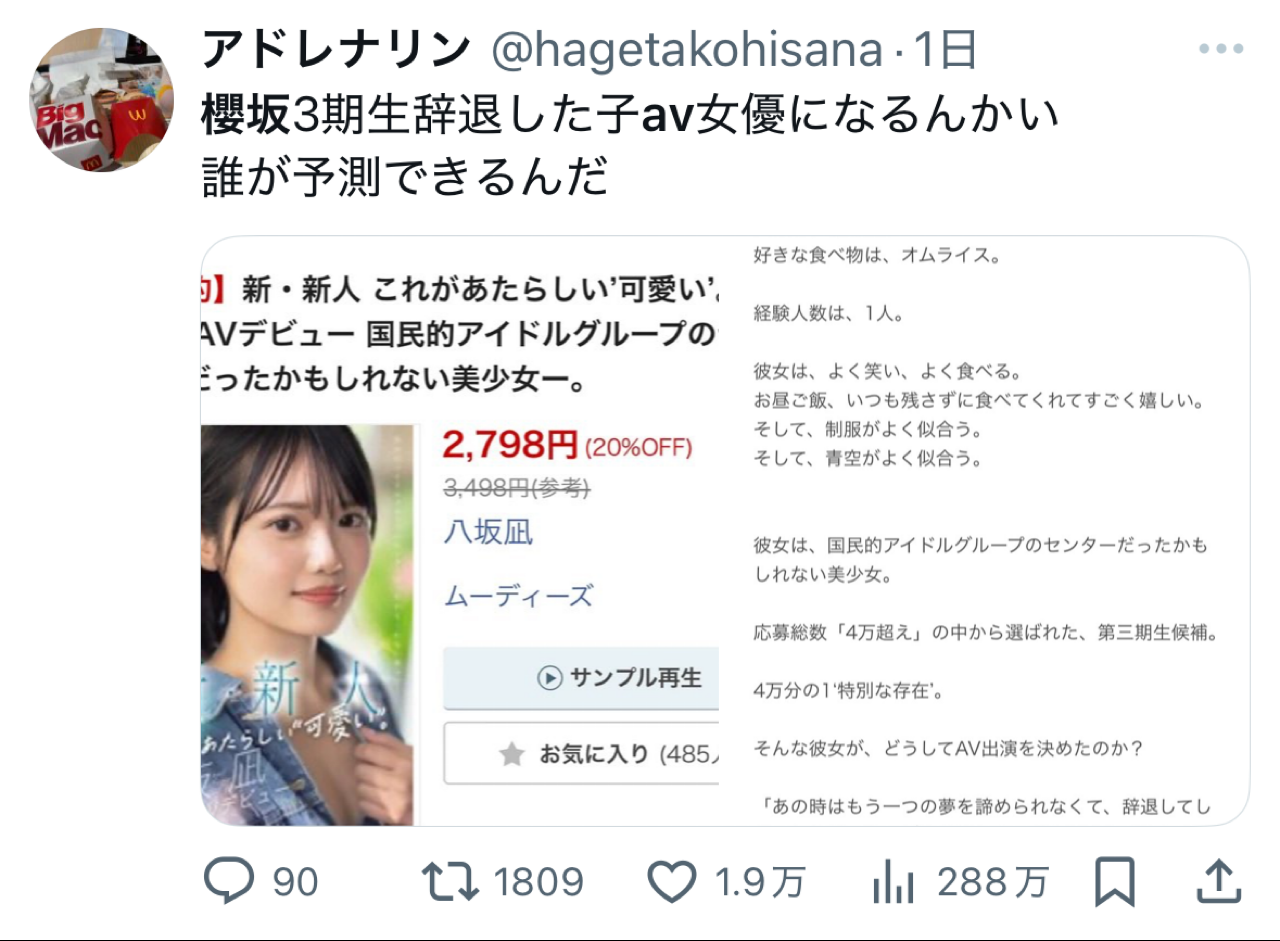Screen dimensions: 1280x941
Task: Retweet using the repost arrows icon
Action: click(449, 882)
